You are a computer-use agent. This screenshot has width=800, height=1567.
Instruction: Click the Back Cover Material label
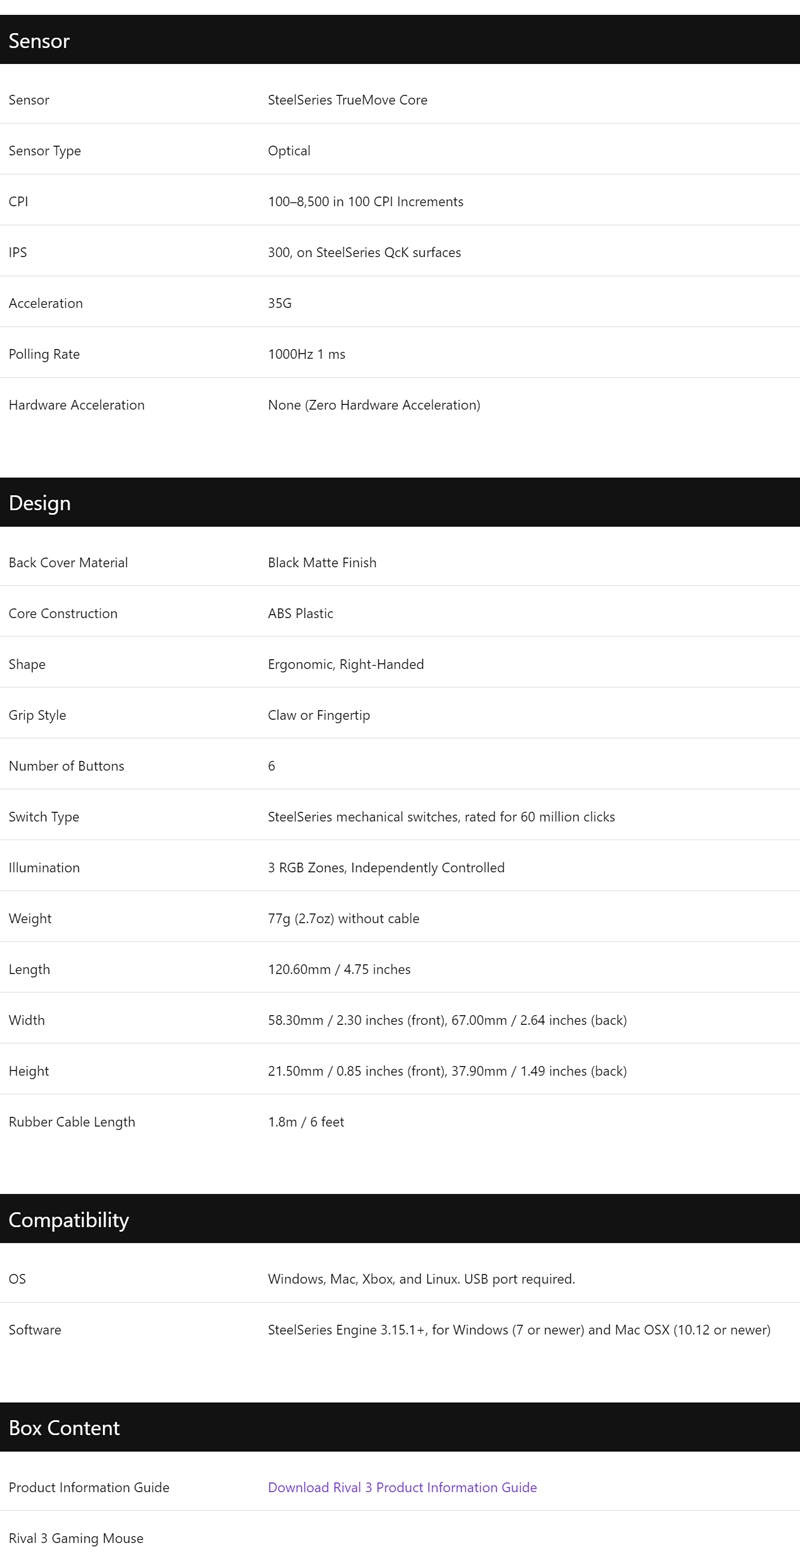coord(68,562)
